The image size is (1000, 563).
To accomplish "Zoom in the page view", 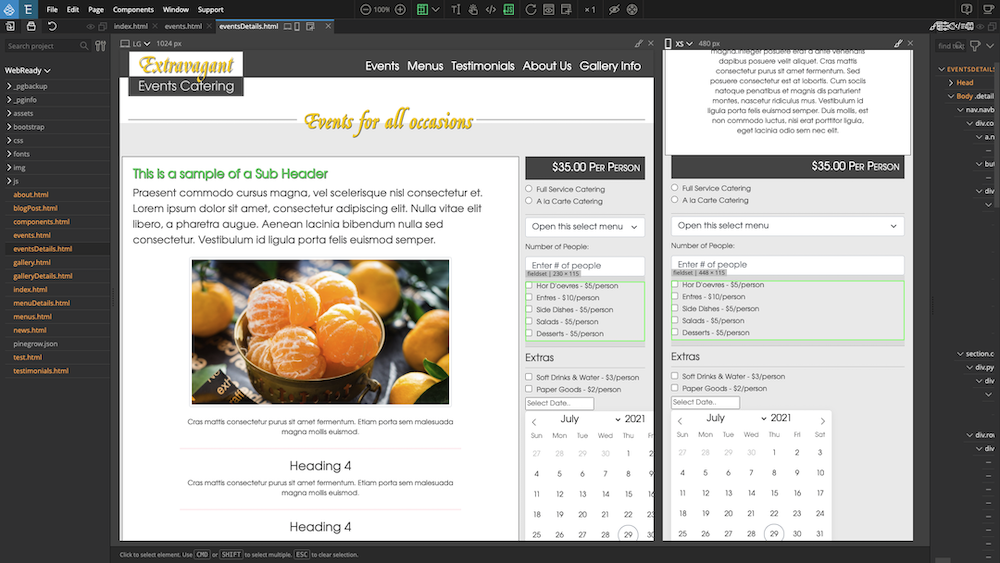I will 400,9.
